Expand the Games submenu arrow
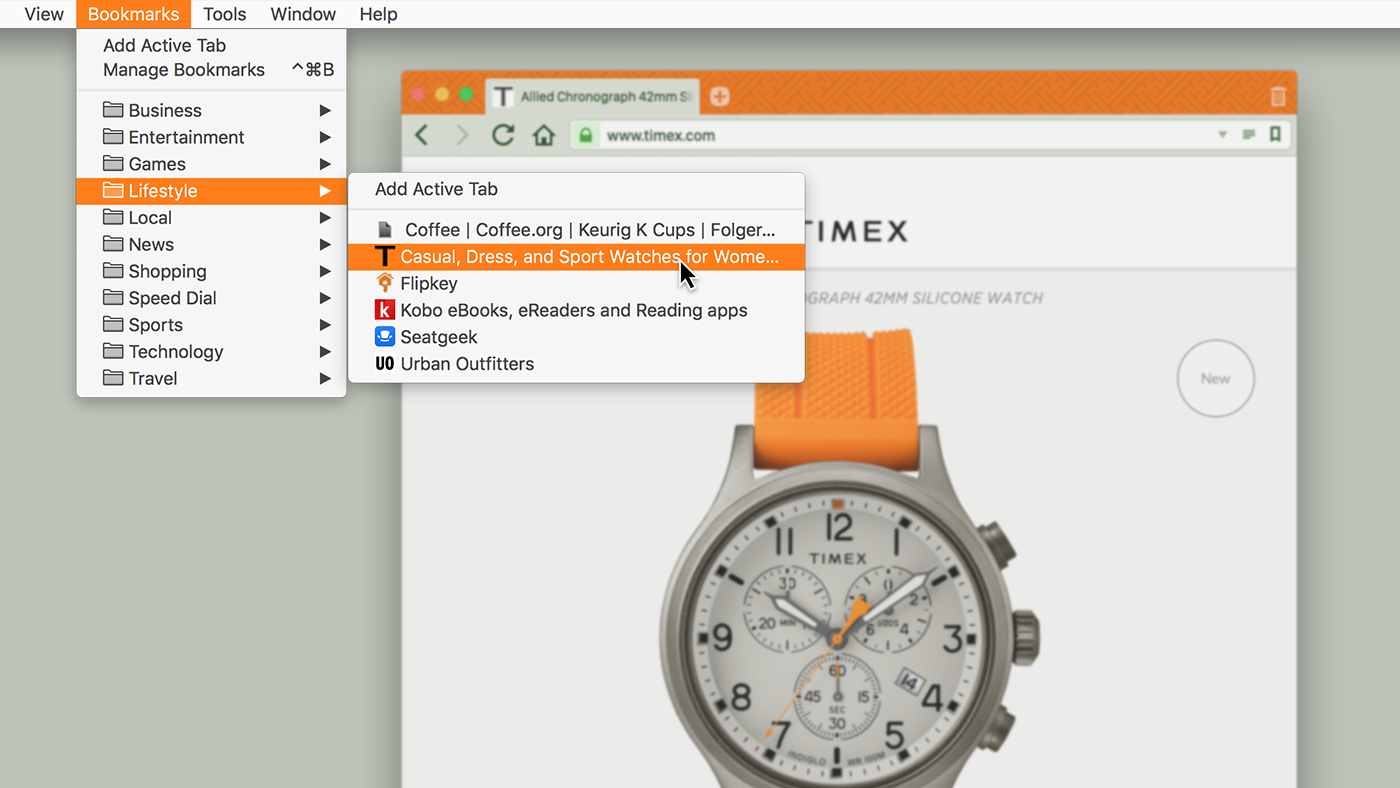This screenshot has height=788, width=1400. (325, 164)
